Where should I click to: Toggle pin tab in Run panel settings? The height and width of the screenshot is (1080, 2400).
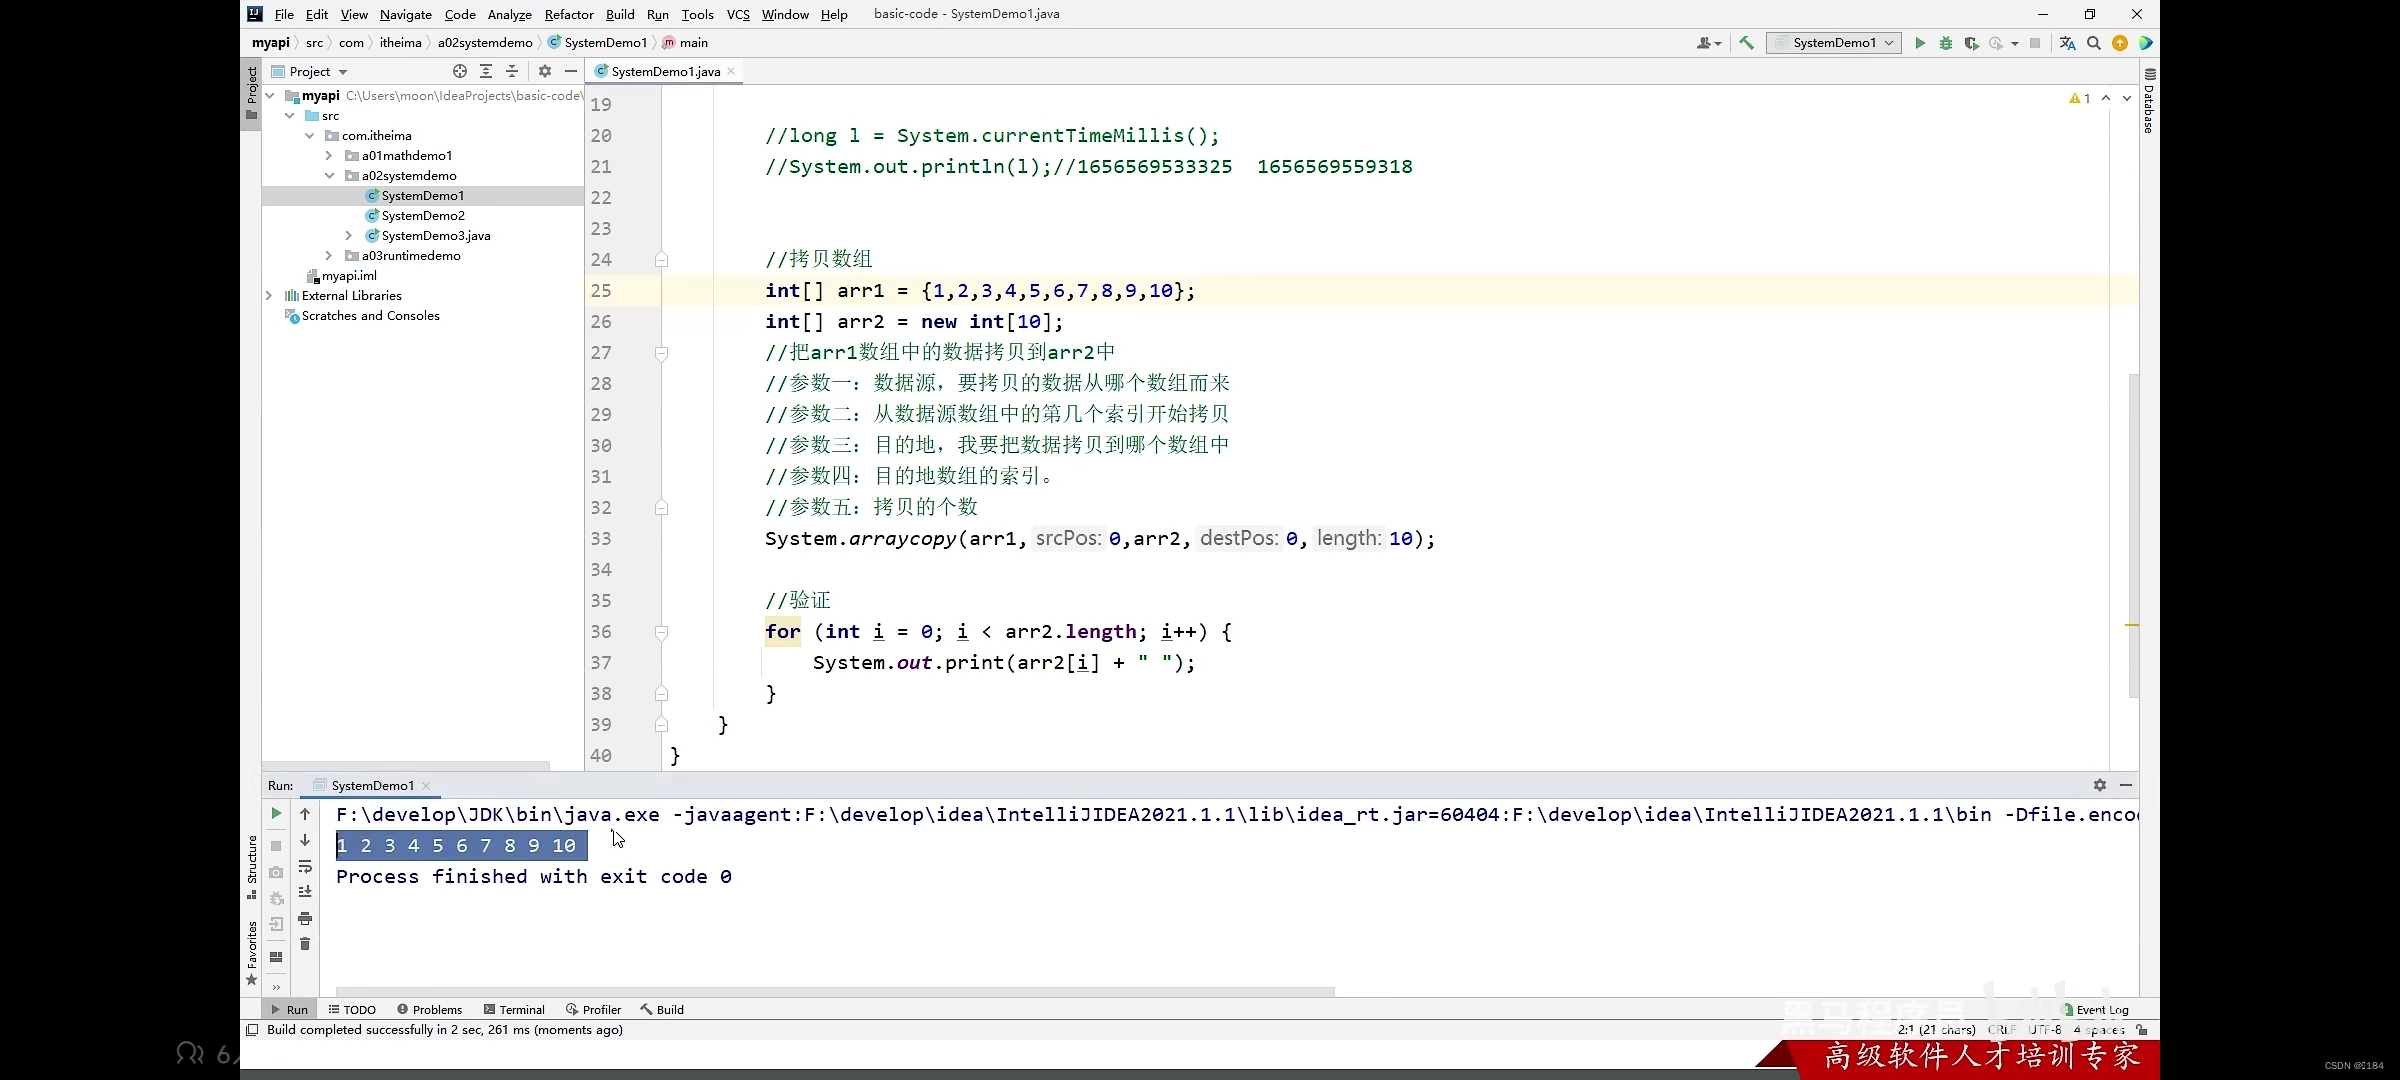click(x=2100, y=786)
